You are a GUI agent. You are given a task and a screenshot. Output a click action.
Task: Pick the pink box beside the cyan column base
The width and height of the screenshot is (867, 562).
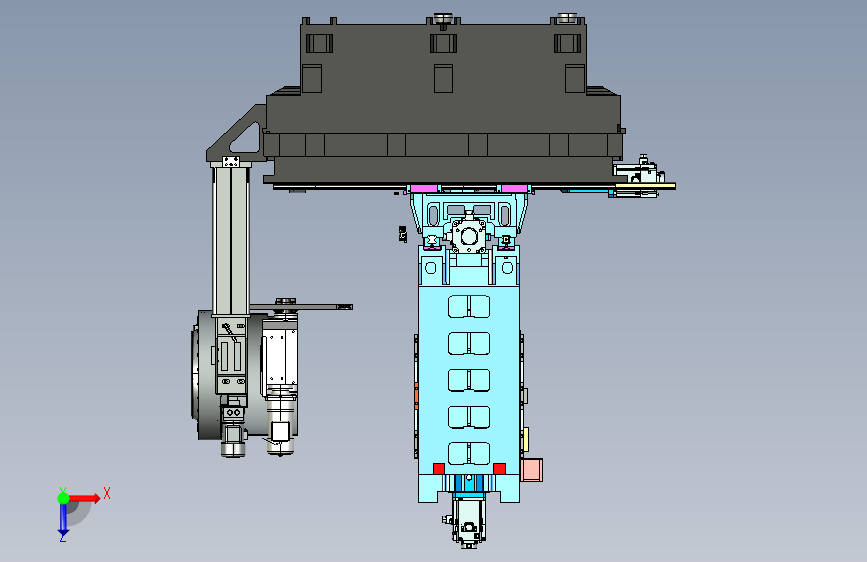531,470
